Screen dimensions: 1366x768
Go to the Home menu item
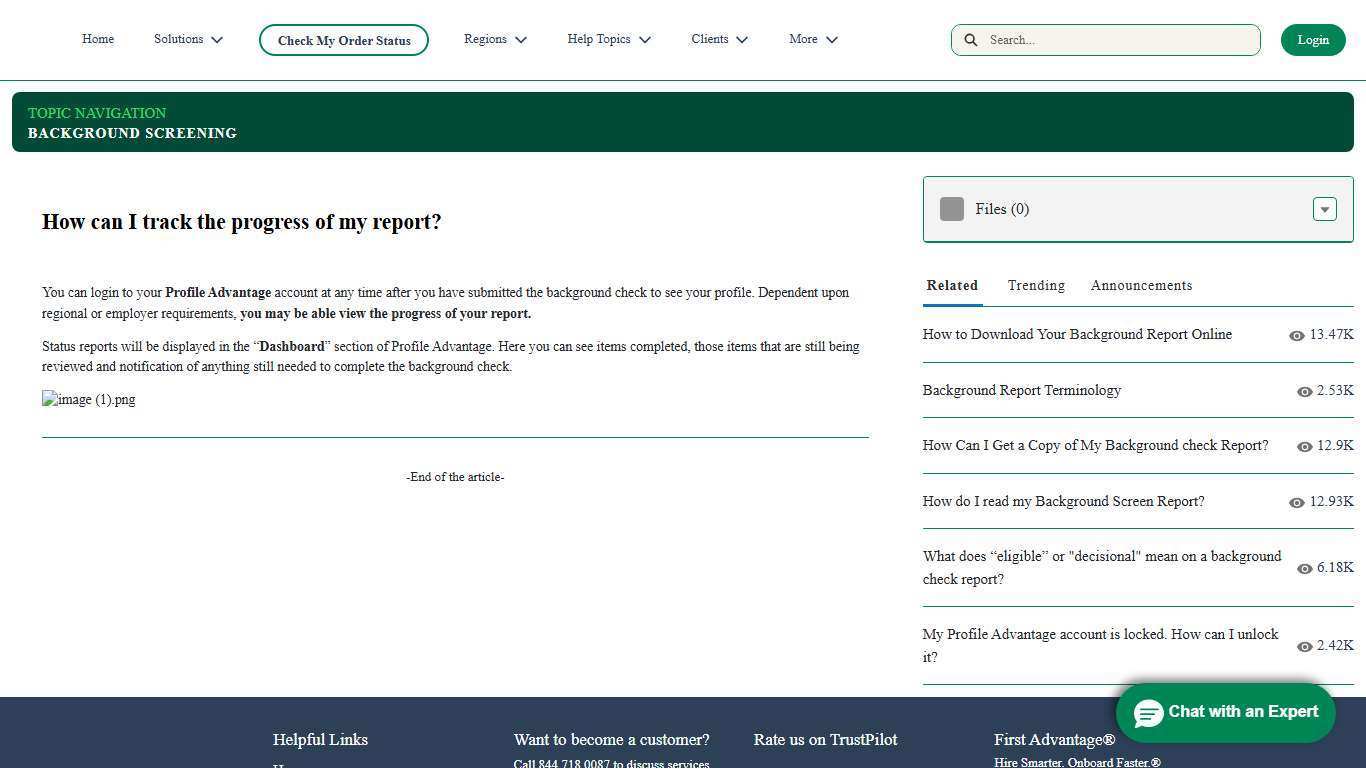[98, 40]
